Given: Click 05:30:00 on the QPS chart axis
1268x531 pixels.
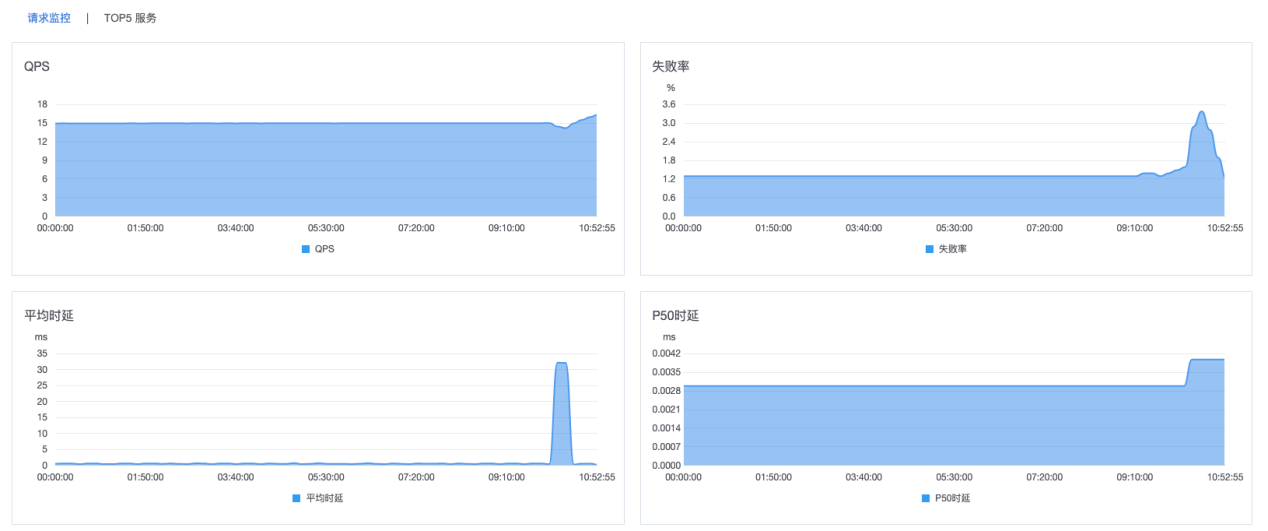Looking at the screenshot, I should pos(326,228).
